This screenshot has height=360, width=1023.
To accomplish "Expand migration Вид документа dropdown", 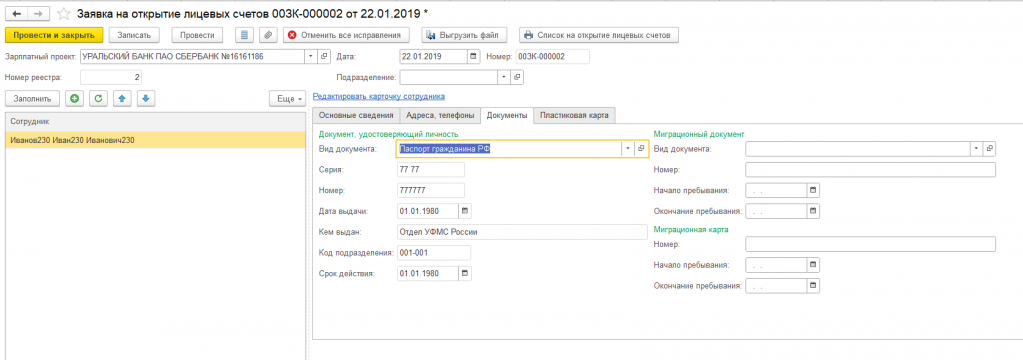I will pos(977,149).
